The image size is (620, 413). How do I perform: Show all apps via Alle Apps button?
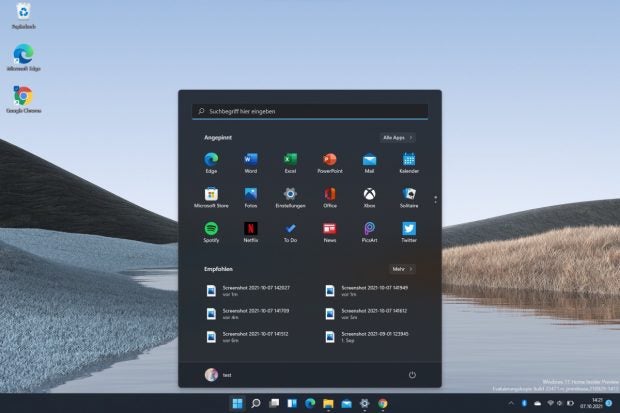(x=397, y=138)
